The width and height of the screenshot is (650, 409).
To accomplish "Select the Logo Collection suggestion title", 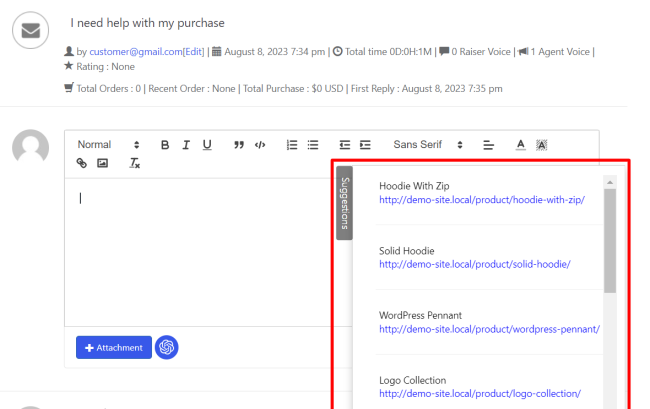I will [412, 380].
